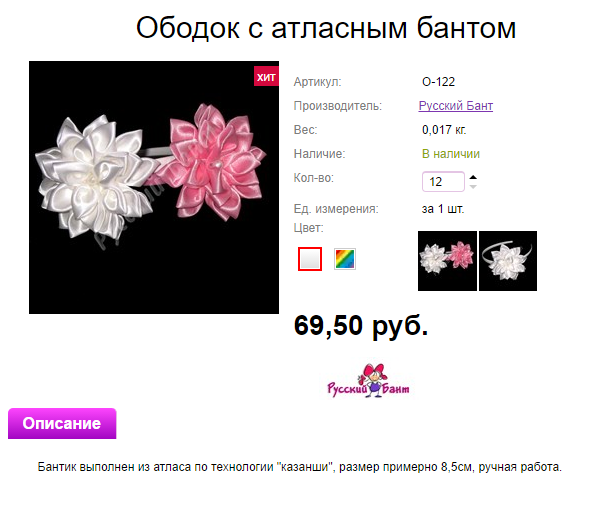
Task: Click the weight value 0,017 кг.
Action: (x=444, y=130)
